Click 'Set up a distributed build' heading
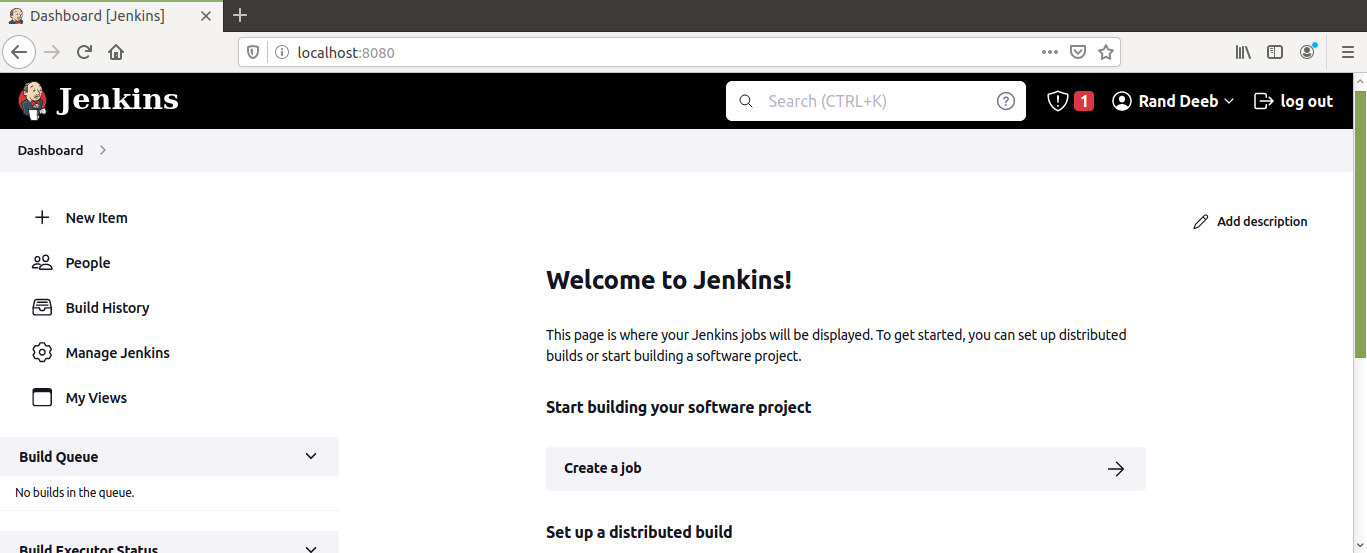 tap(639, 532)
